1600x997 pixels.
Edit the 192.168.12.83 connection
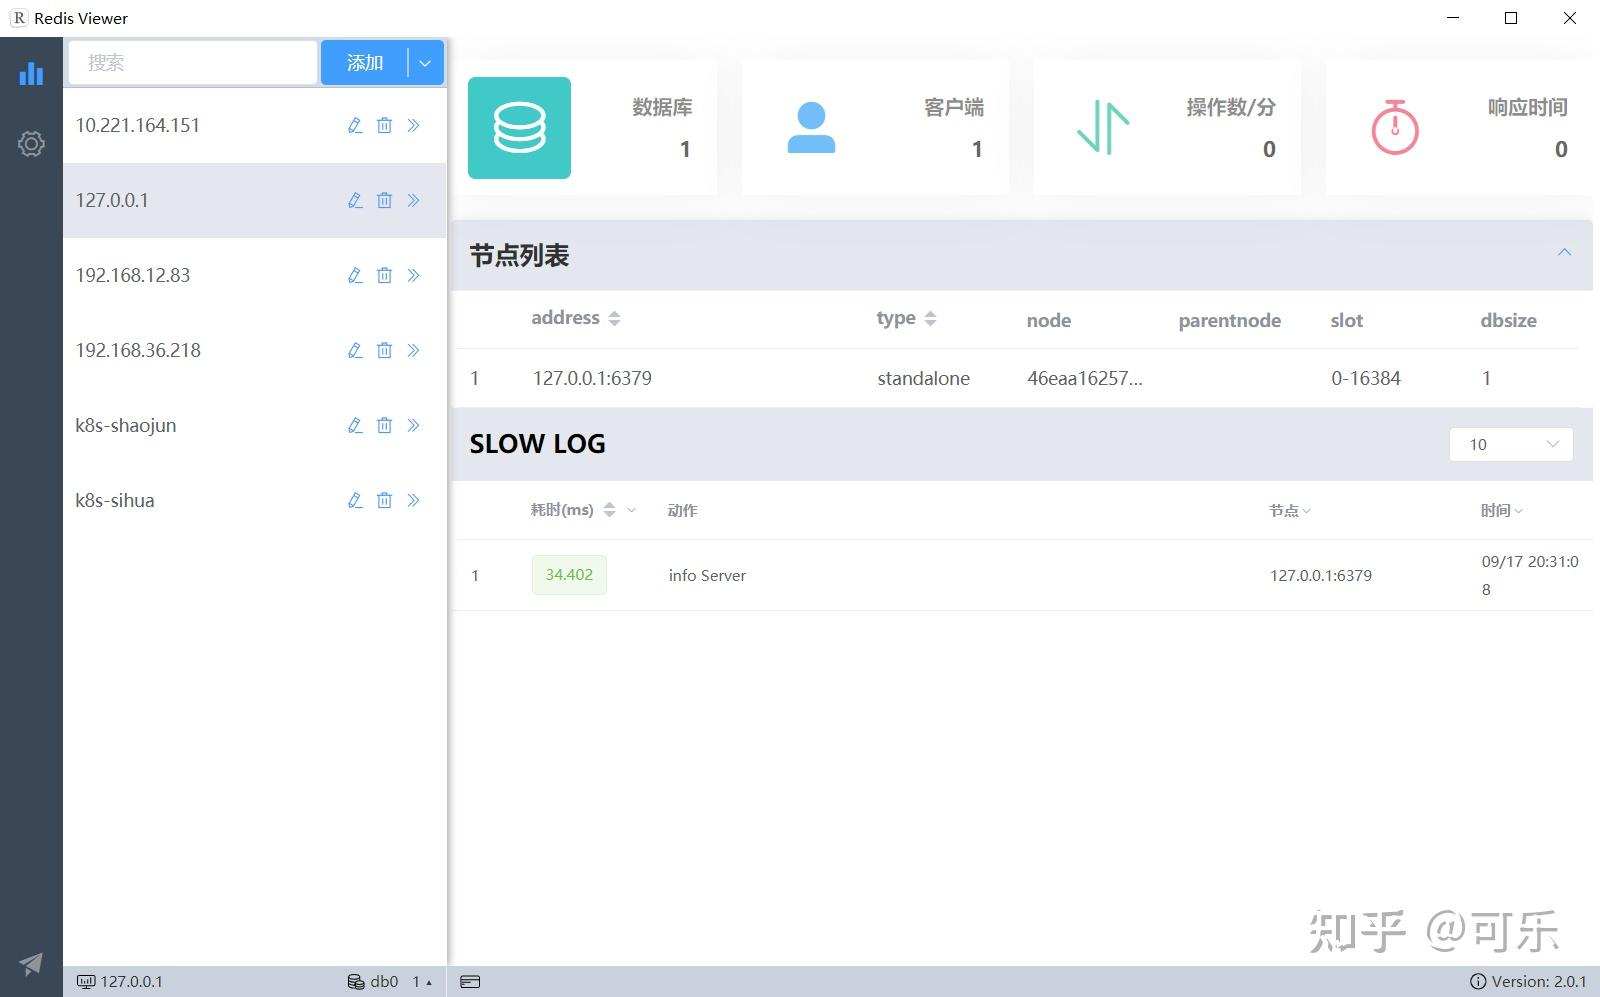[355, 275]
